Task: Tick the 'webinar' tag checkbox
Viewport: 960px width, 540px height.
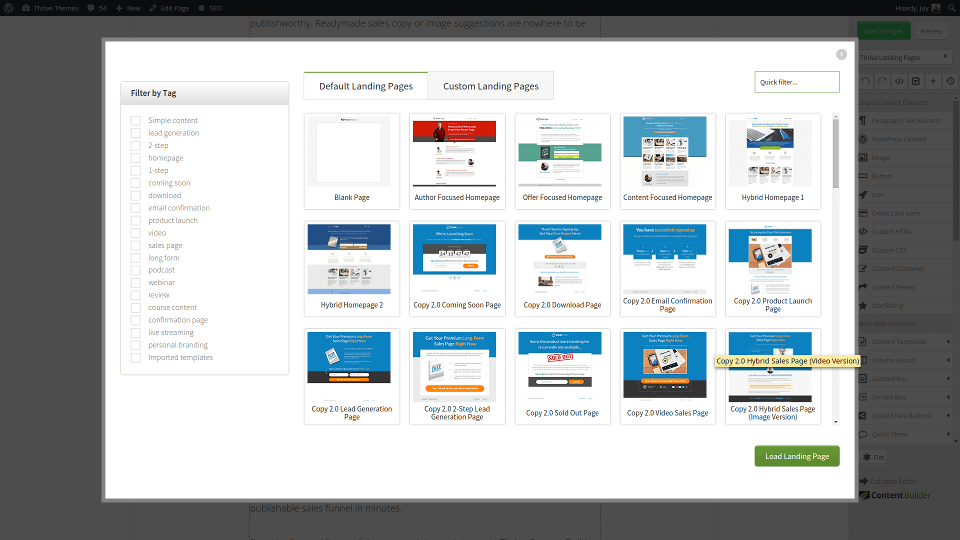Action: [135, 283]
